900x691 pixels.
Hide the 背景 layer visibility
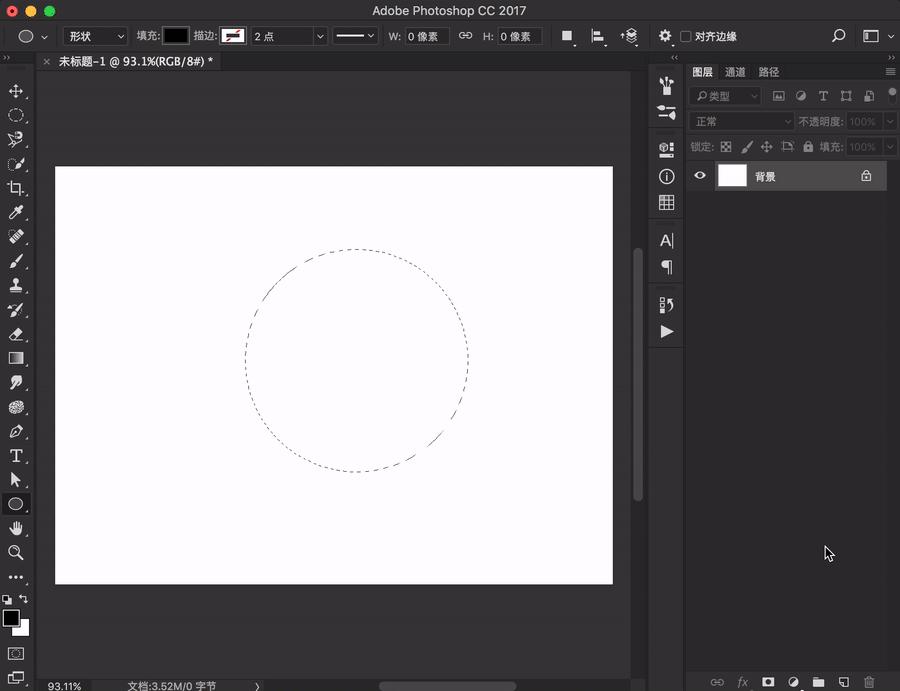[x=700, y=176]
